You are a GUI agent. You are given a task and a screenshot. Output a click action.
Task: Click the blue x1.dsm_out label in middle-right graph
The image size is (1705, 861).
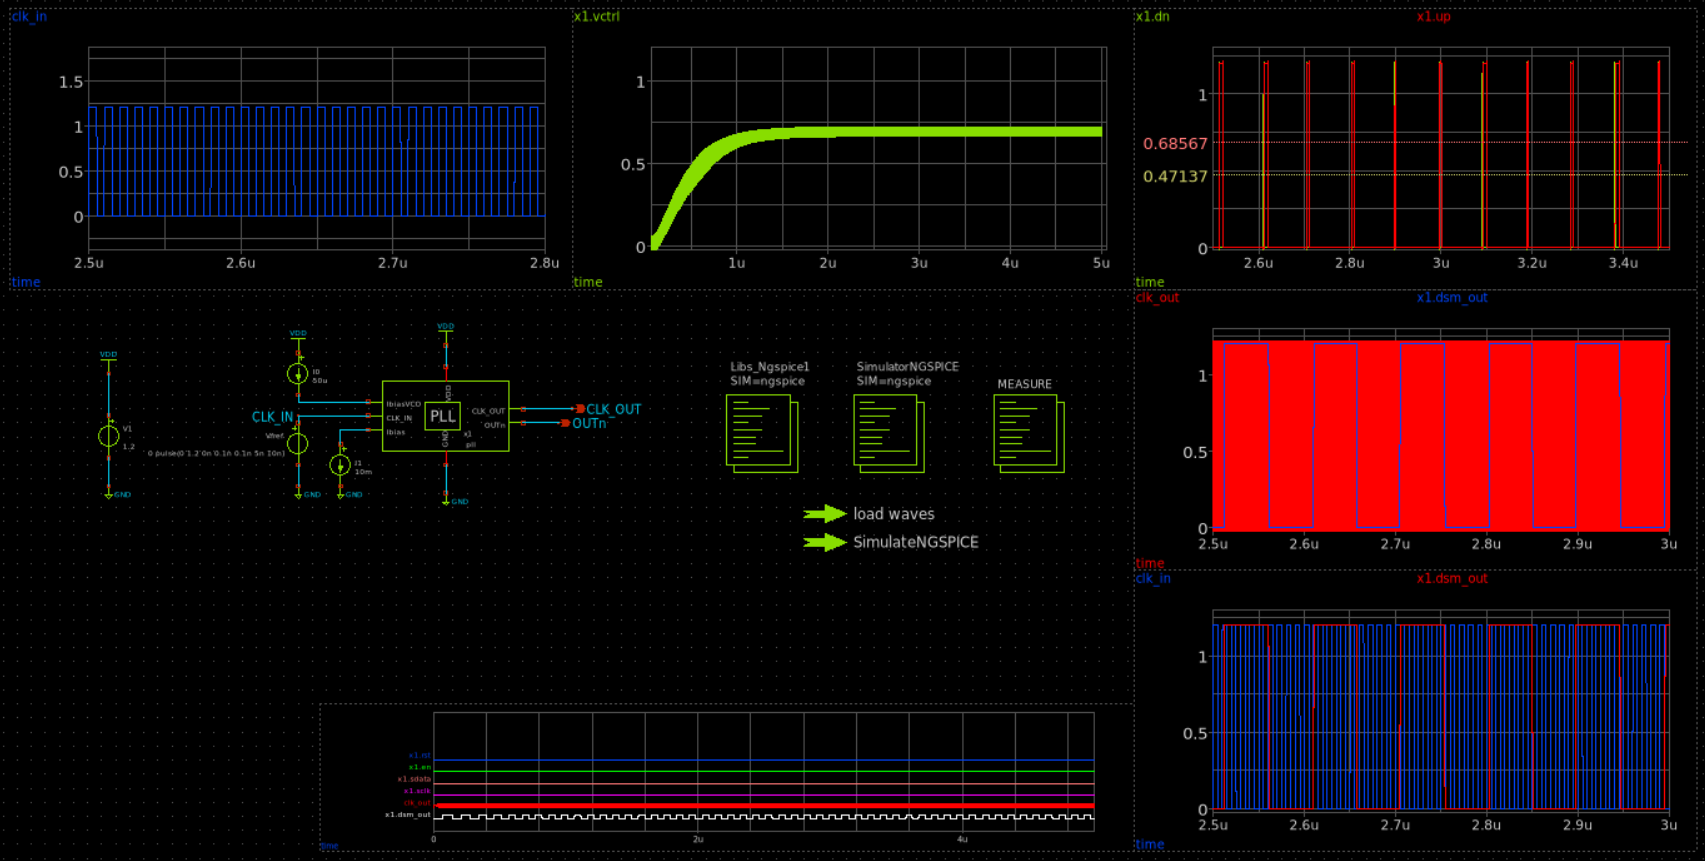[1452, 298]
